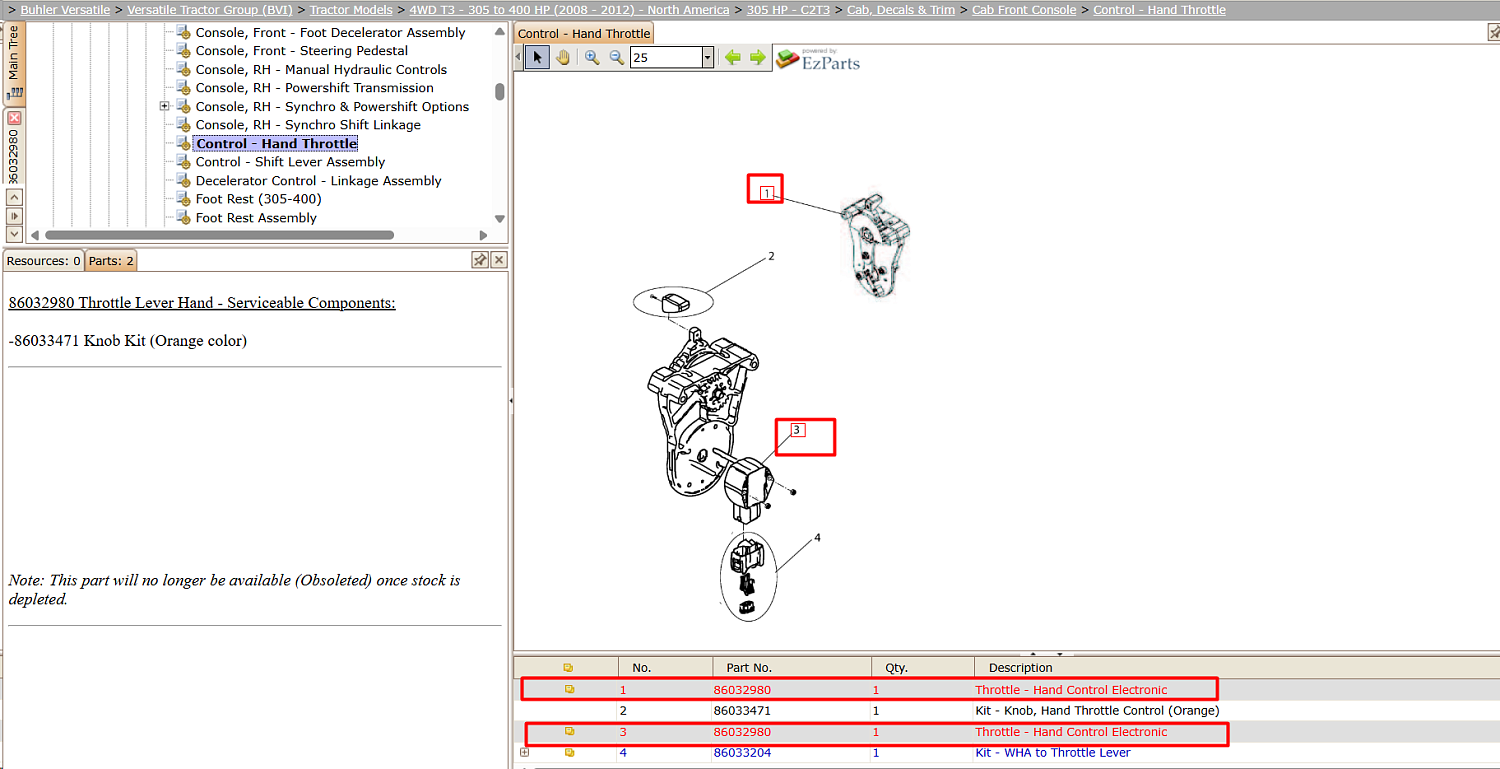Go to next diagram with right green arrow
This screenshot has height=769, width=1500.
coord(757,57)
